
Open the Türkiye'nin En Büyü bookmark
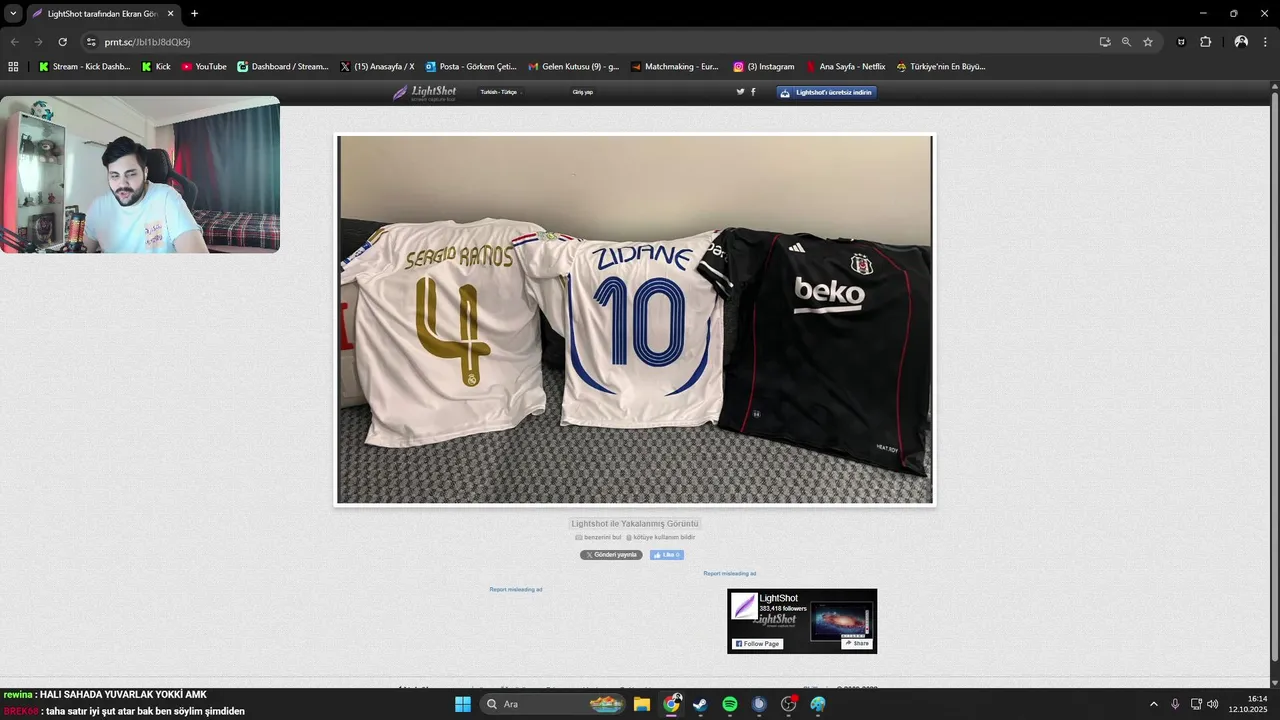941,67
